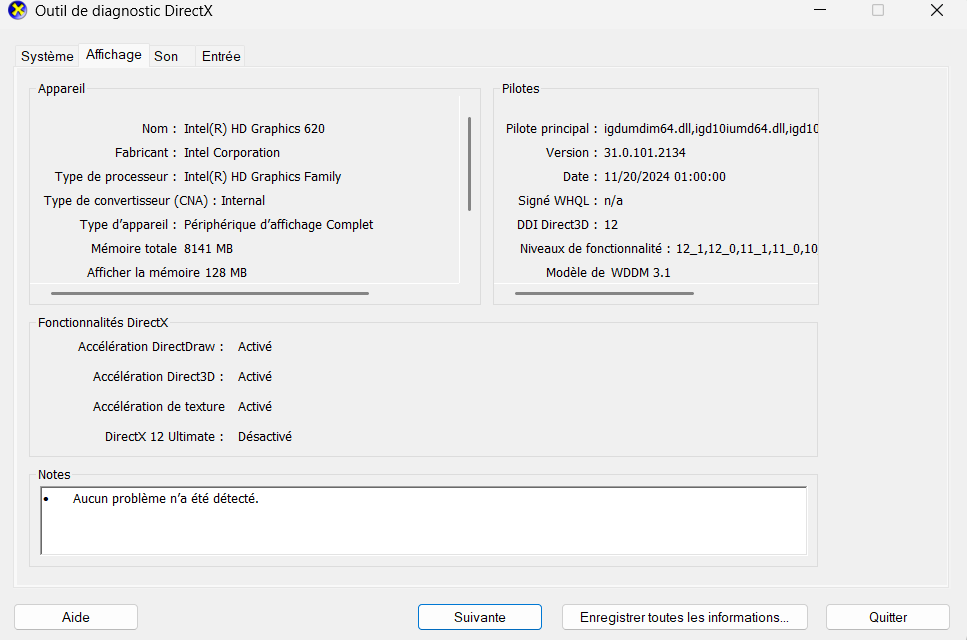Screen dimensions: 967x640
Task: Click the Aide button
Action: pos(76,617)
